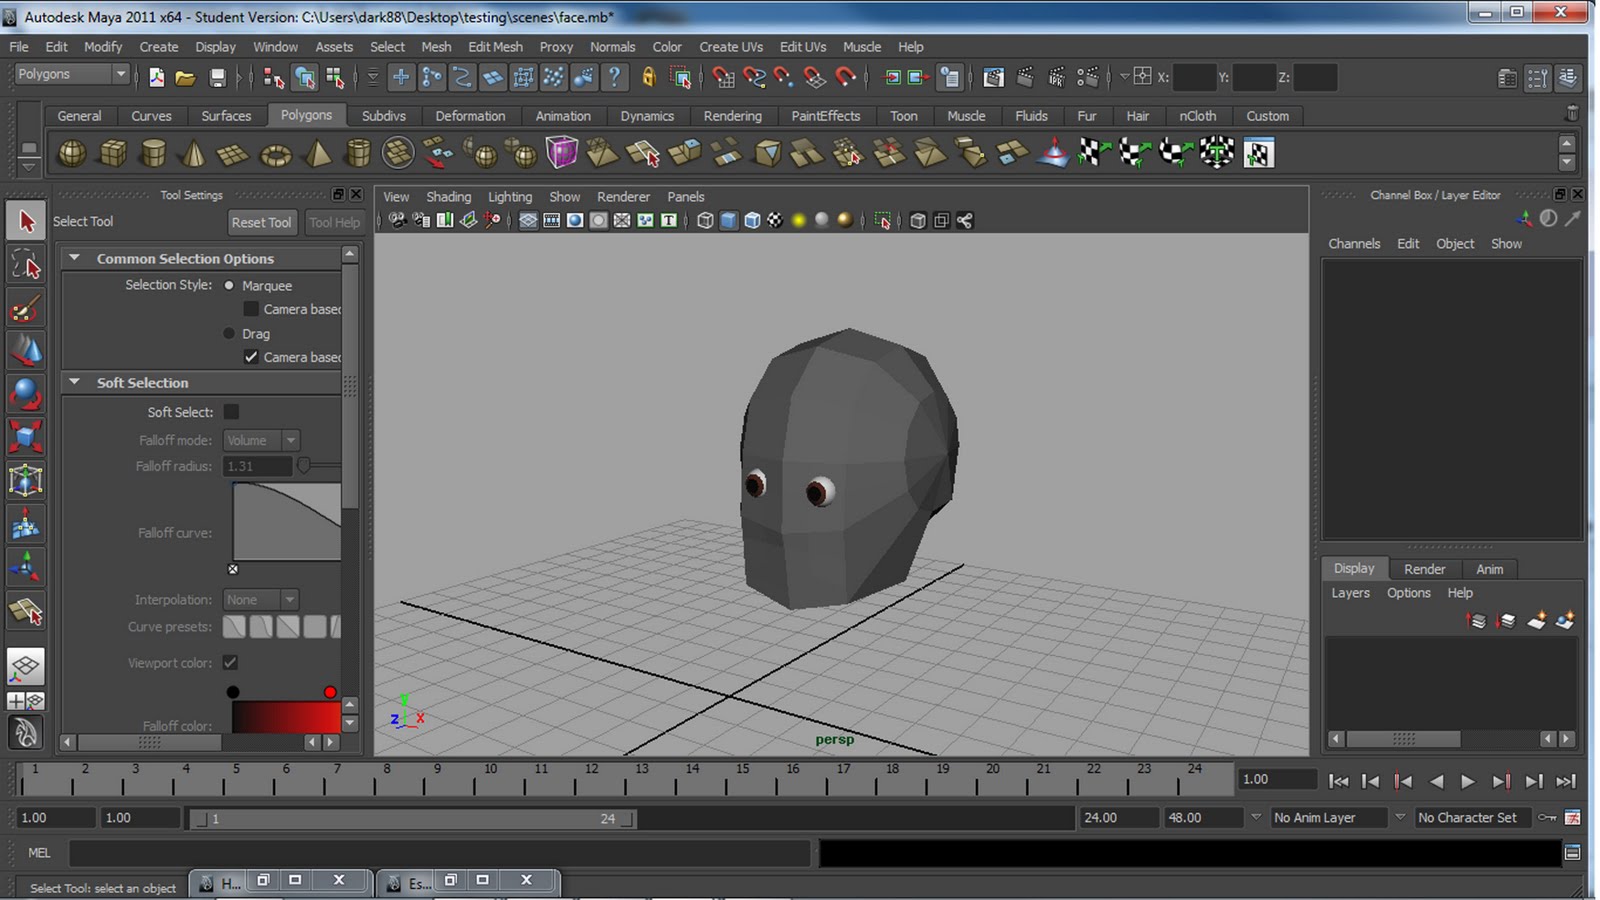Click the polygon cube shelf icon
1600x900 pixels.
click(113, 153)
